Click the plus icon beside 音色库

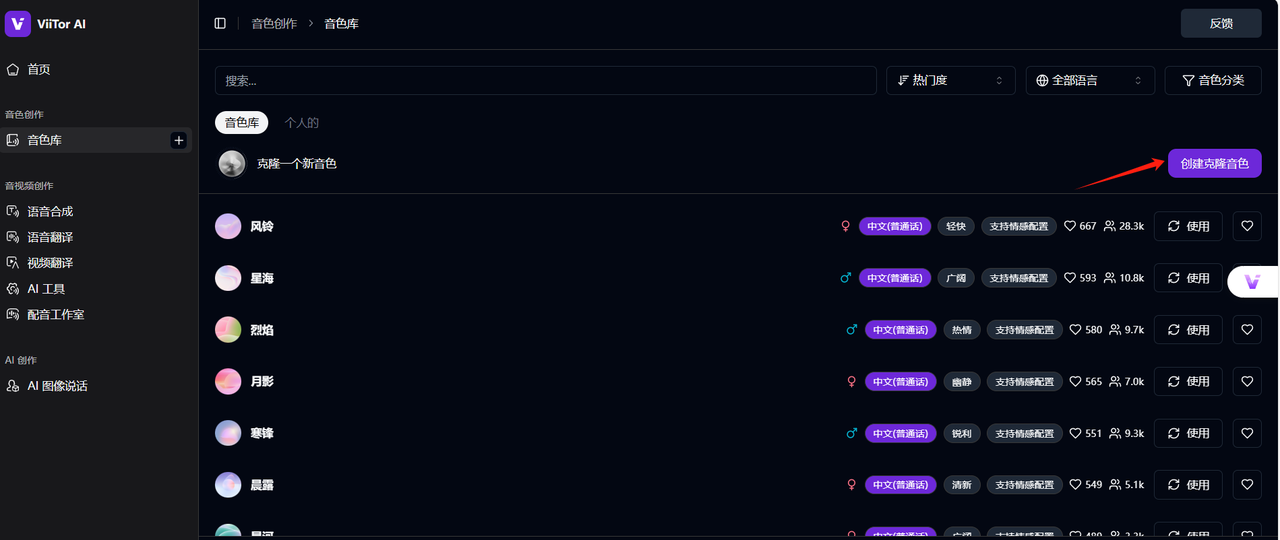(179, 140)
